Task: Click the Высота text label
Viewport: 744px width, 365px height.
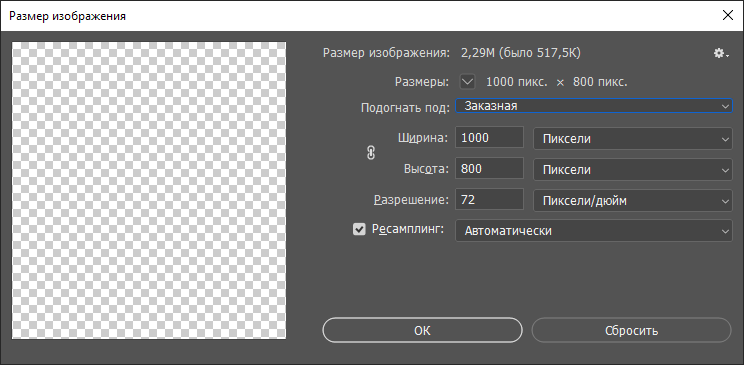Action: coord(426,169)
